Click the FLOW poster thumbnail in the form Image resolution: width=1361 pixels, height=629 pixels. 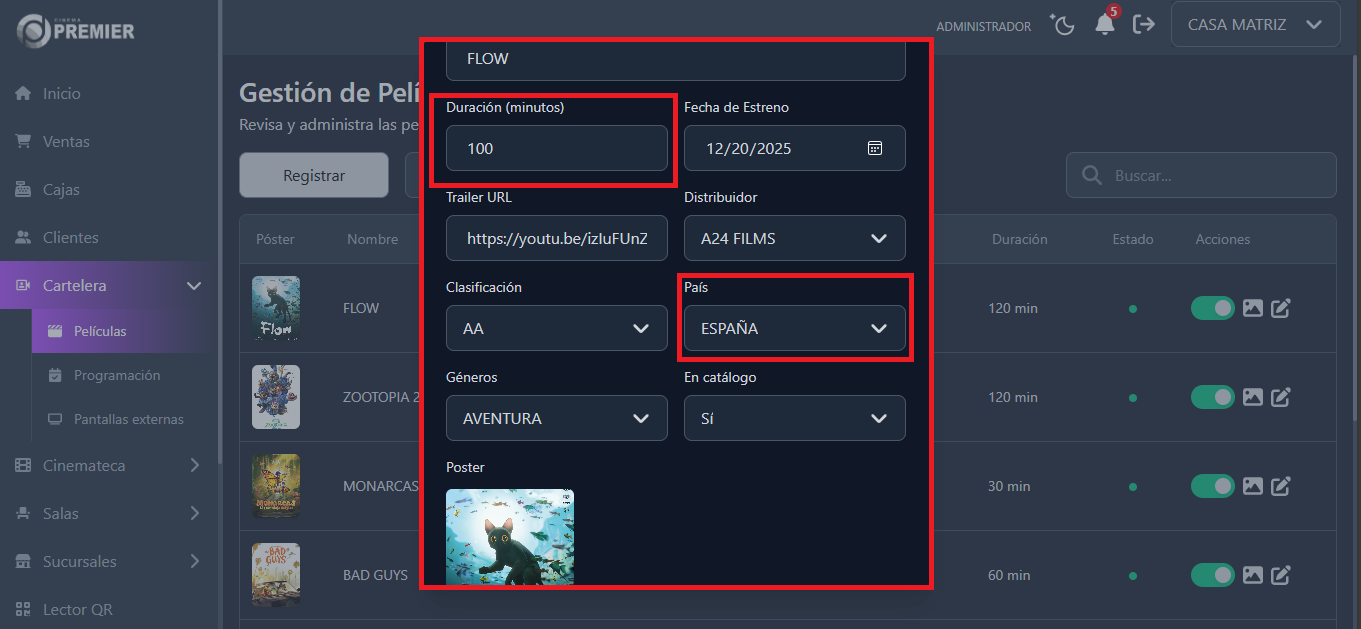510,537
